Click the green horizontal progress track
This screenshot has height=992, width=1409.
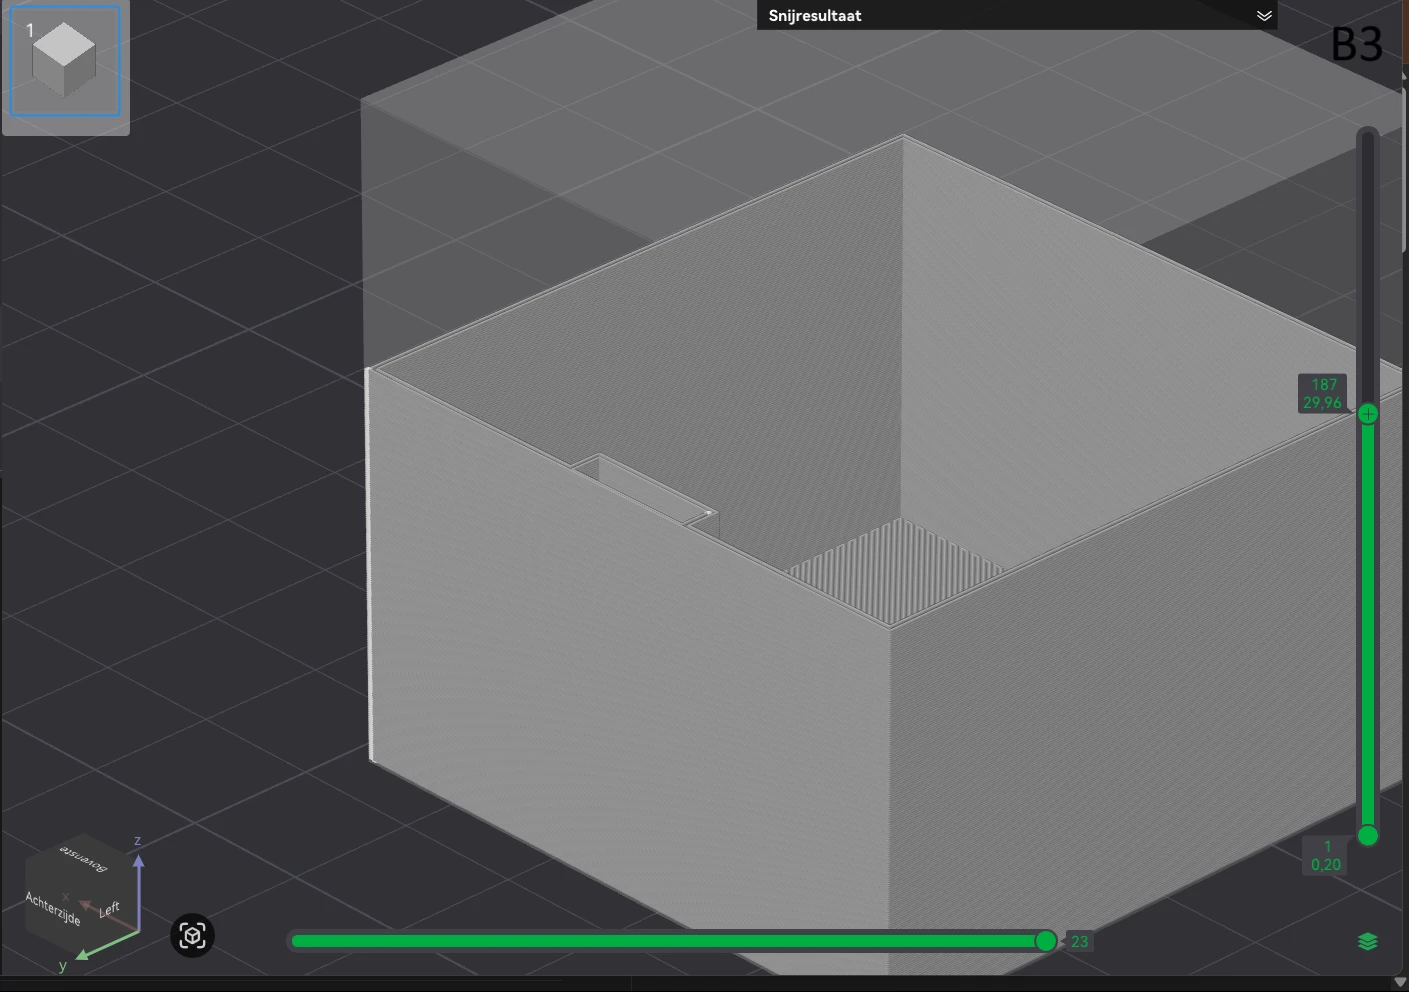(670, 940)
